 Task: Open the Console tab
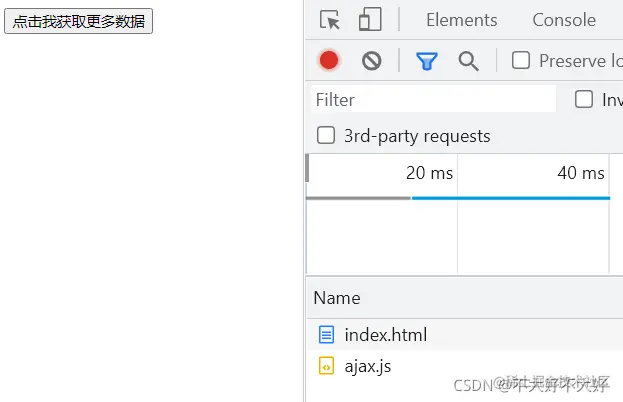coord(564,20)
